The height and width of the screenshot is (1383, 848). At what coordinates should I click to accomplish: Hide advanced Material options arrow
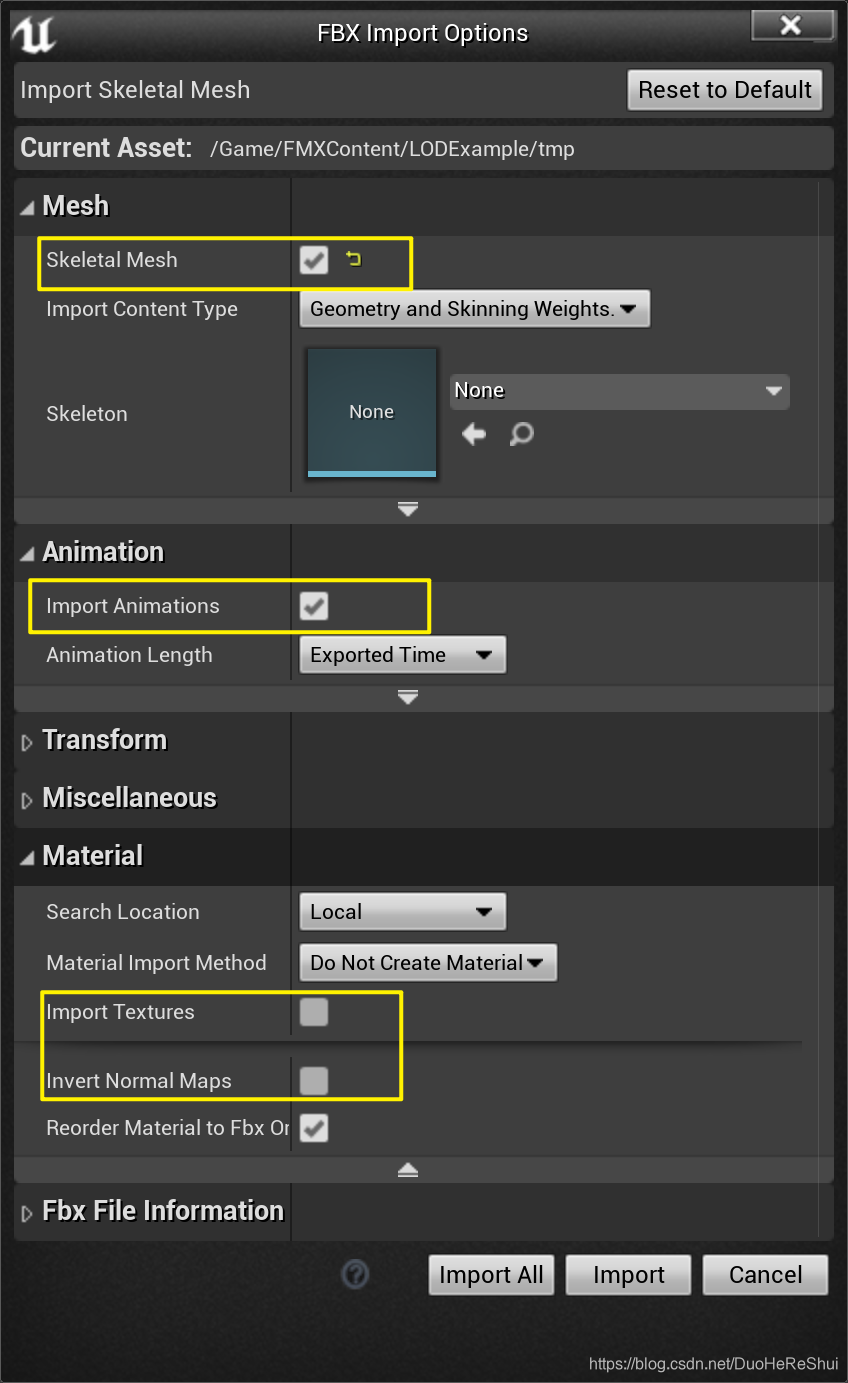(x=408, y=1169)
